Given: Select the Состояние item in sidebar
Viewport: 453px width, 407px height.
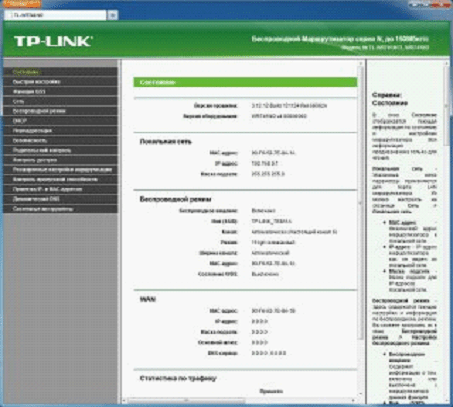Looking at the screenshot, I should coord(60,72).
